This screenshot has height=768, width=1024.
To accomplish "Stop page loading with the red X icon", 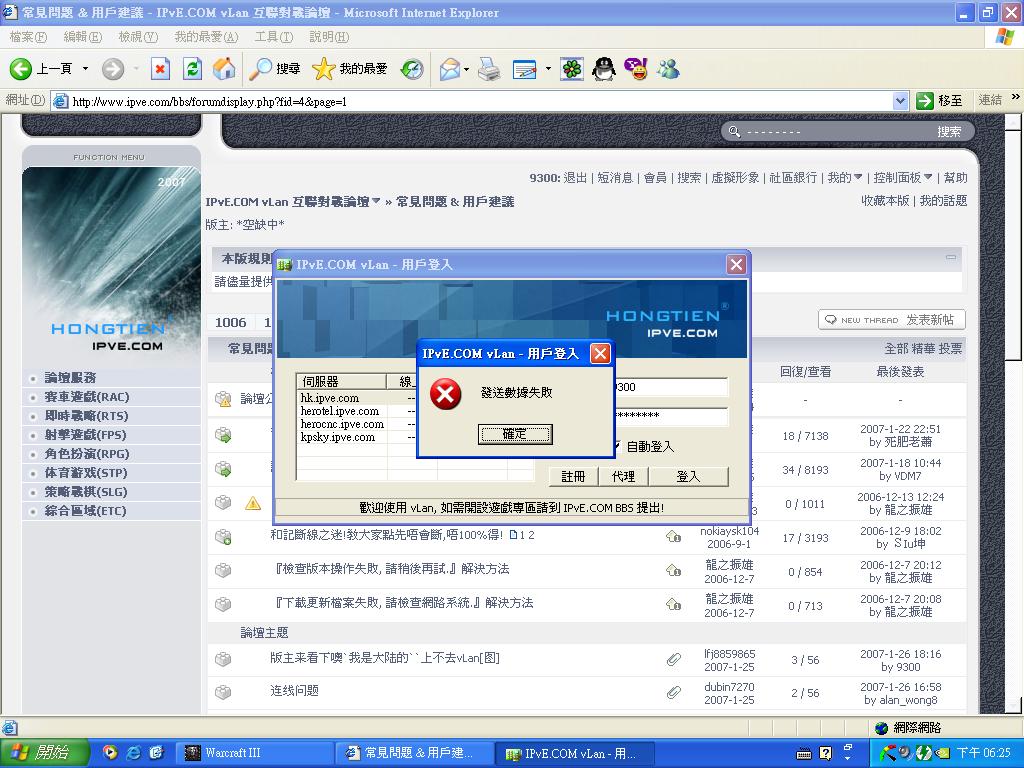I will (x=162, y=69).
